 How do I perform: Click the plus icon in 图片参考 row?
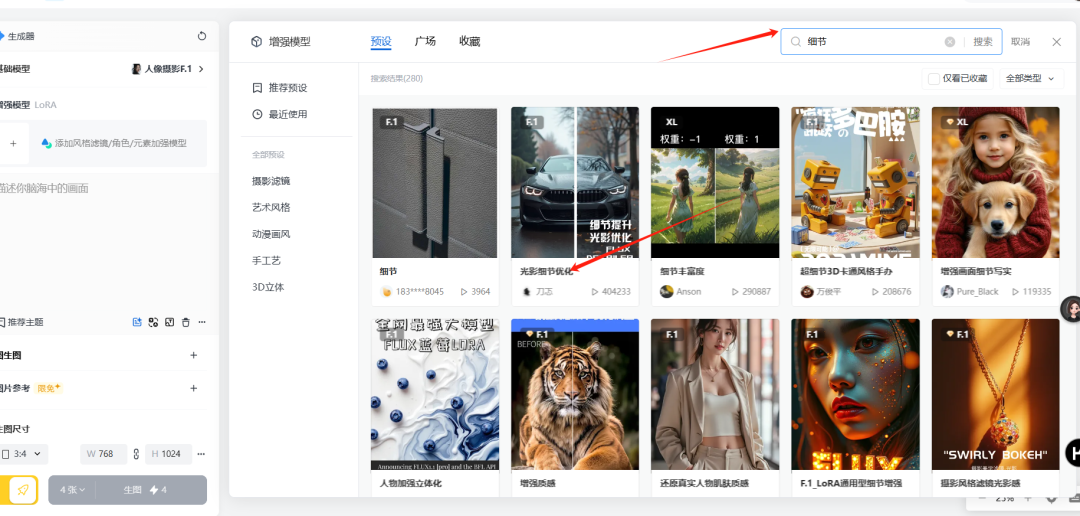(193, 388)
